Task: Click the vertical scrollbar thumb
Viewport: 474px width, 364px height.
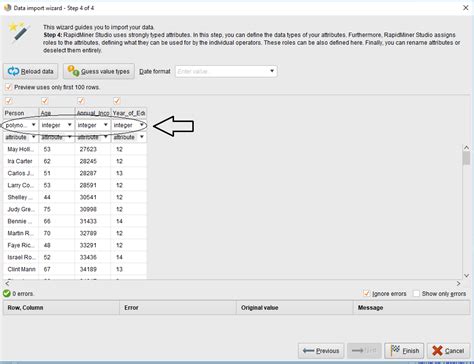Action: coord(466,158)
